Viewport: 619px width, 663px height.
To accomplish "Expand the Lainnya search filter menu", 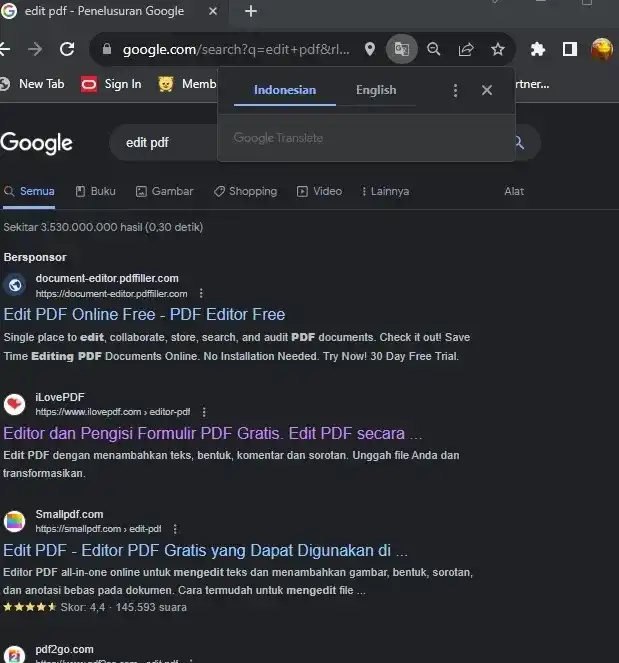I will pyautogui.click(x=385, y=191).
